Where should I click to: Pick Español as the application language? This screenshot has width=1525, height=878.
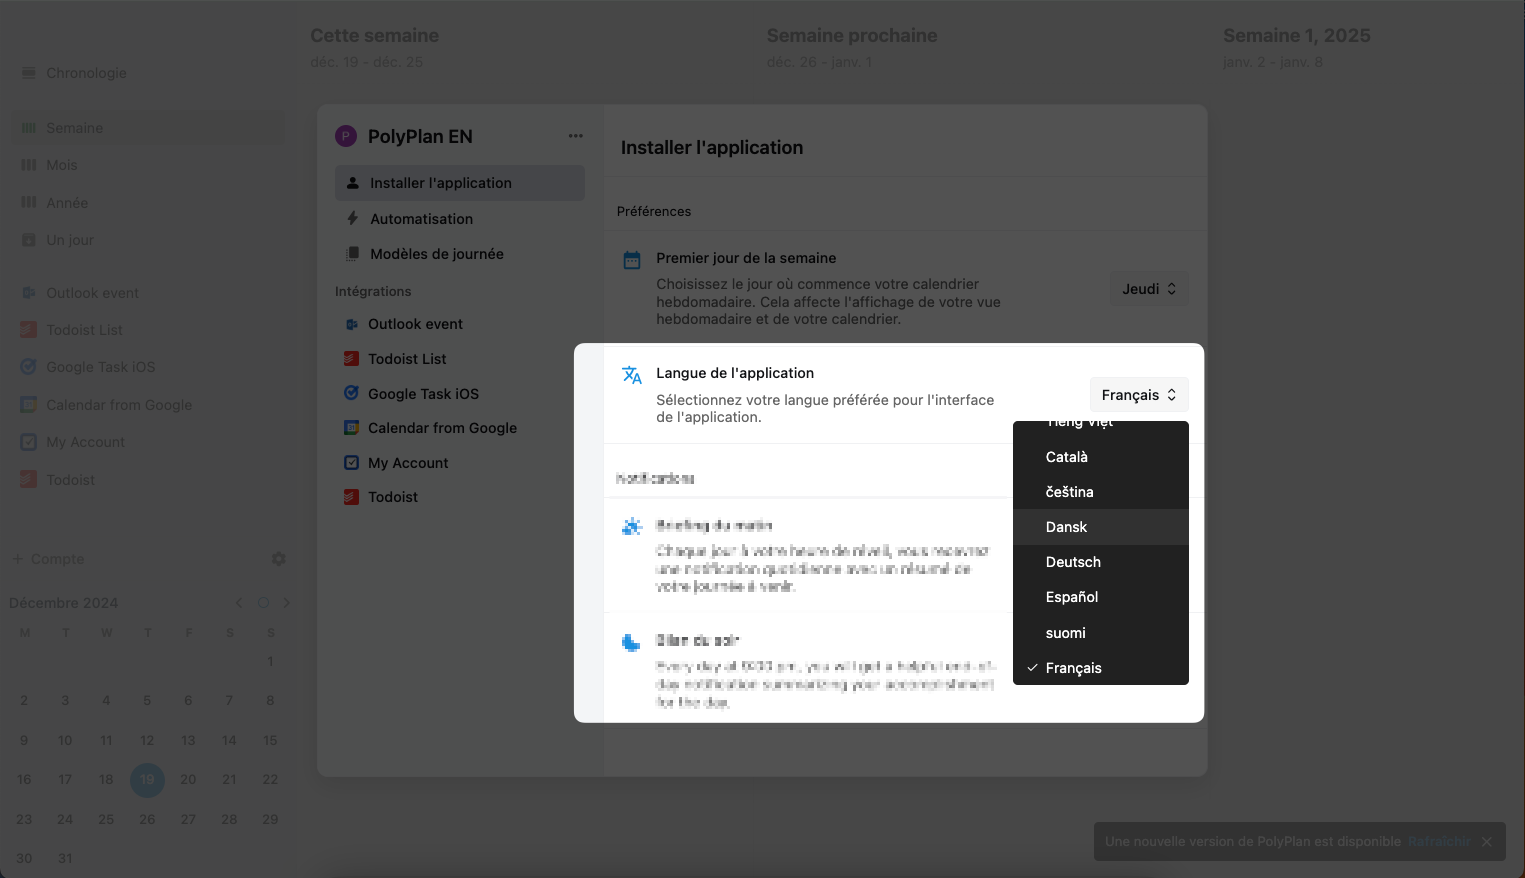coord(1071,597)
